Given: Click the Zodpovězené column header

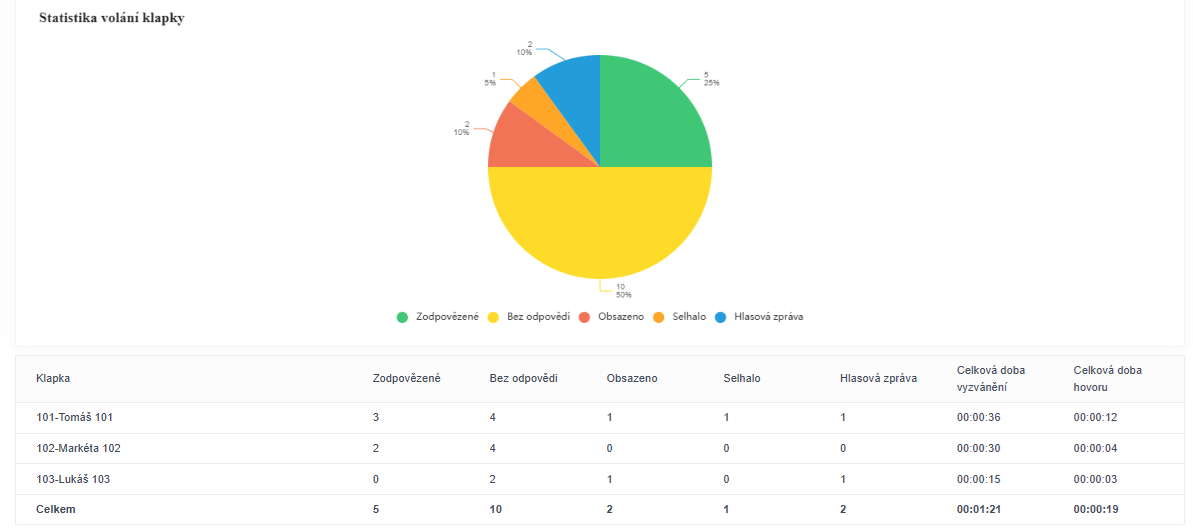Looking at the screenshot, I should [407, 378].
